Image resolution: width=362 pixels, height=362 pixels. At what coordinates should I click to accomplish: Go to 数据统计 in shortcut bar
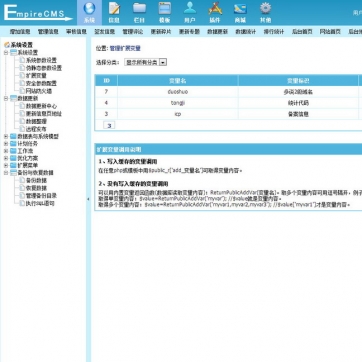click(246, 32)
